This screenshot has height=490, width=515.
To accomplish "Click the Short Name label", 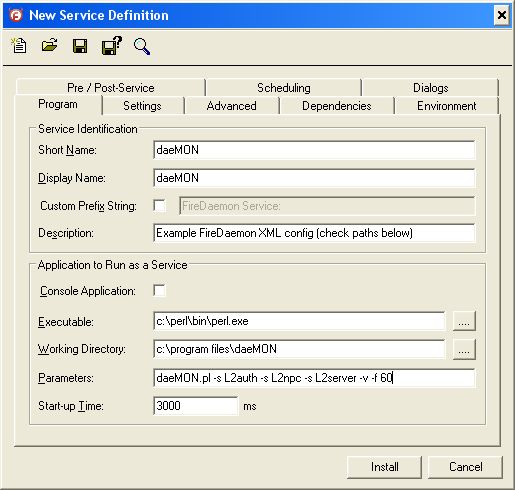I will coord(67,150).
